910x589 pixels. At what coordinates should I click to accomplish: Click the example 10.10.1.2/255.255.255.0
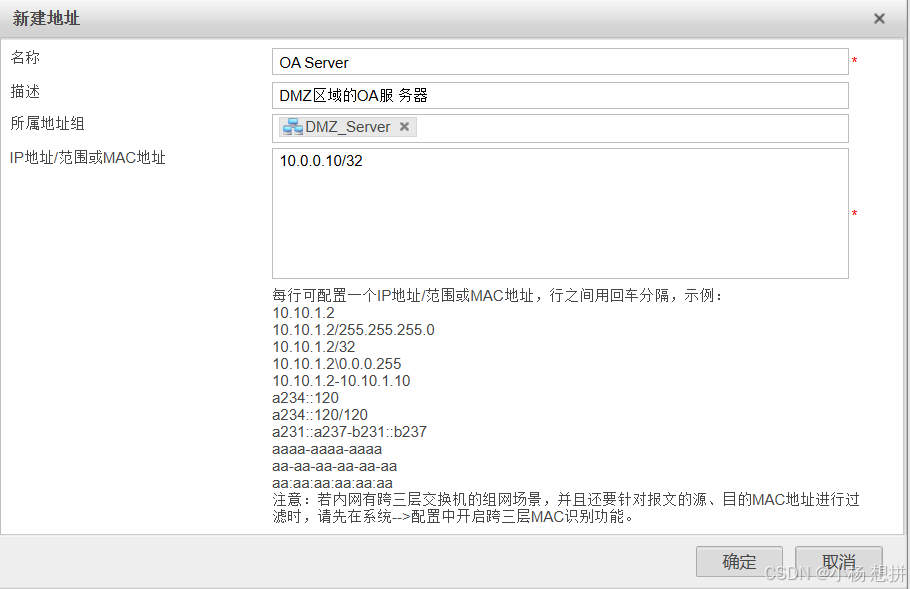coord(353,330)
